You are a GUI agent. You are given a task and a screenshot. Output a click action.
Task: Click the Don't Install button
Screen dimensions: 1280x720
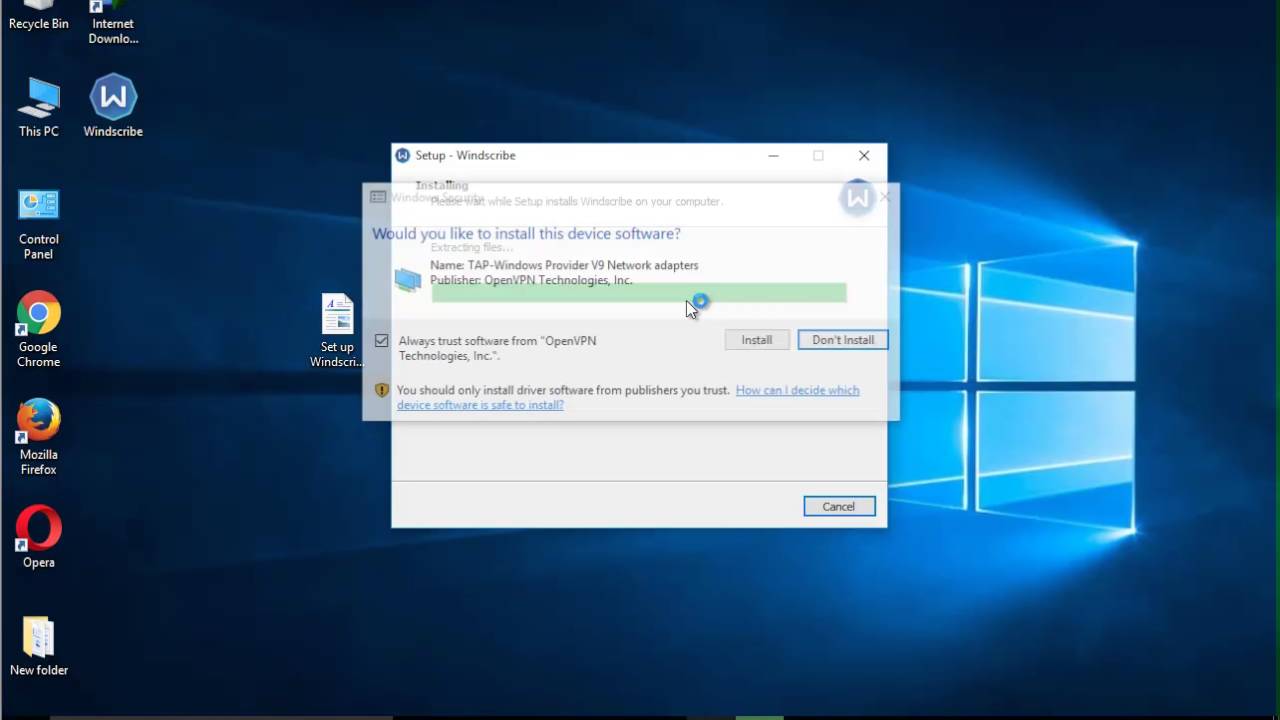[x=843, y=340]
